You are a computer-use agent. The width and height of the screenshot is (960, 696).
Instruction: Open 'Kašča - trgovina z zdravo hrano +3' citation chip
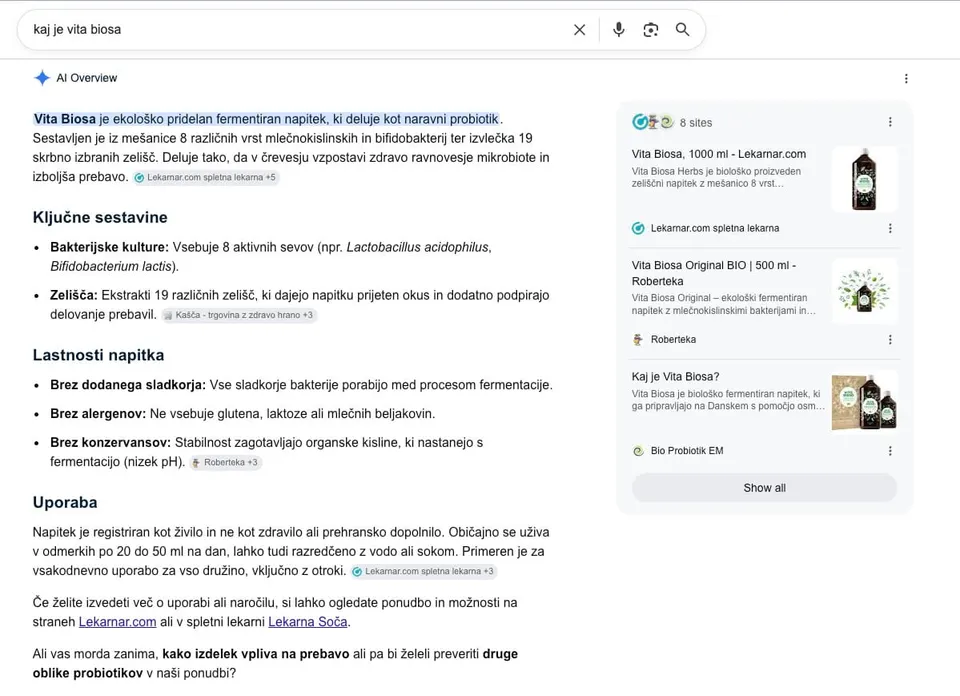point(239,315)
